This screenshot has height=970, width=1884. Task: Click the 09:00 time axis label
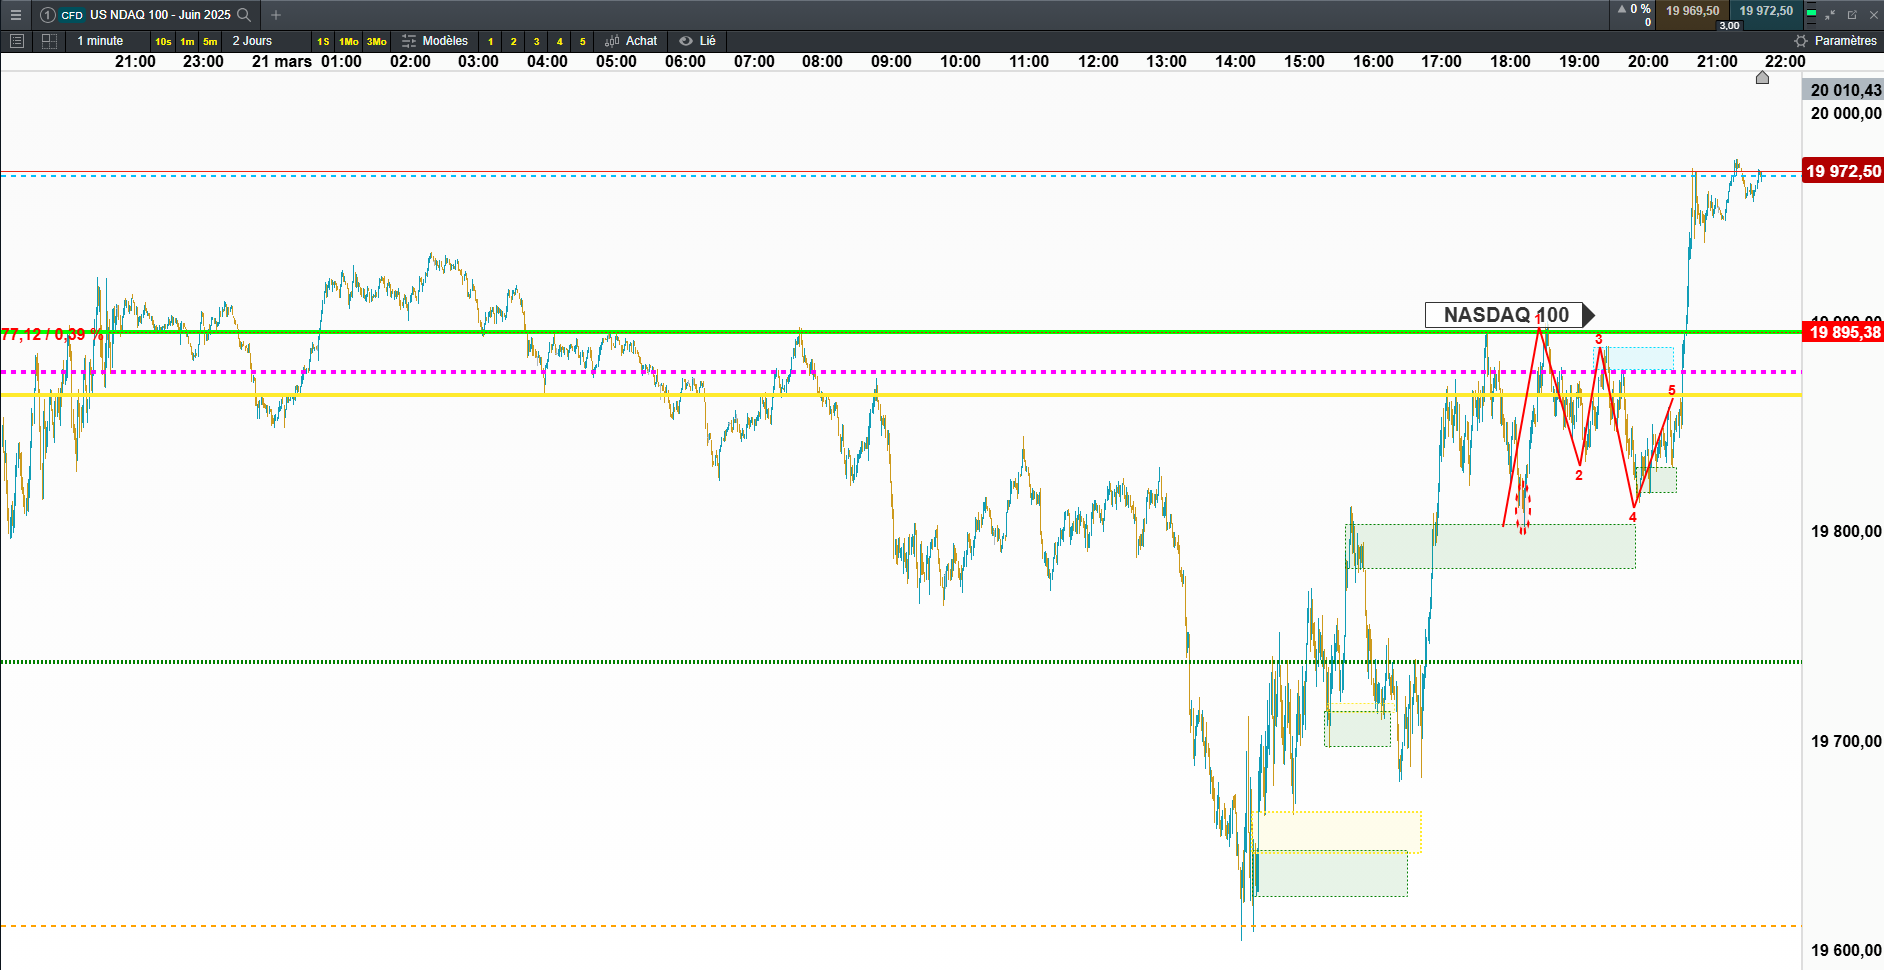pos(891,61)
